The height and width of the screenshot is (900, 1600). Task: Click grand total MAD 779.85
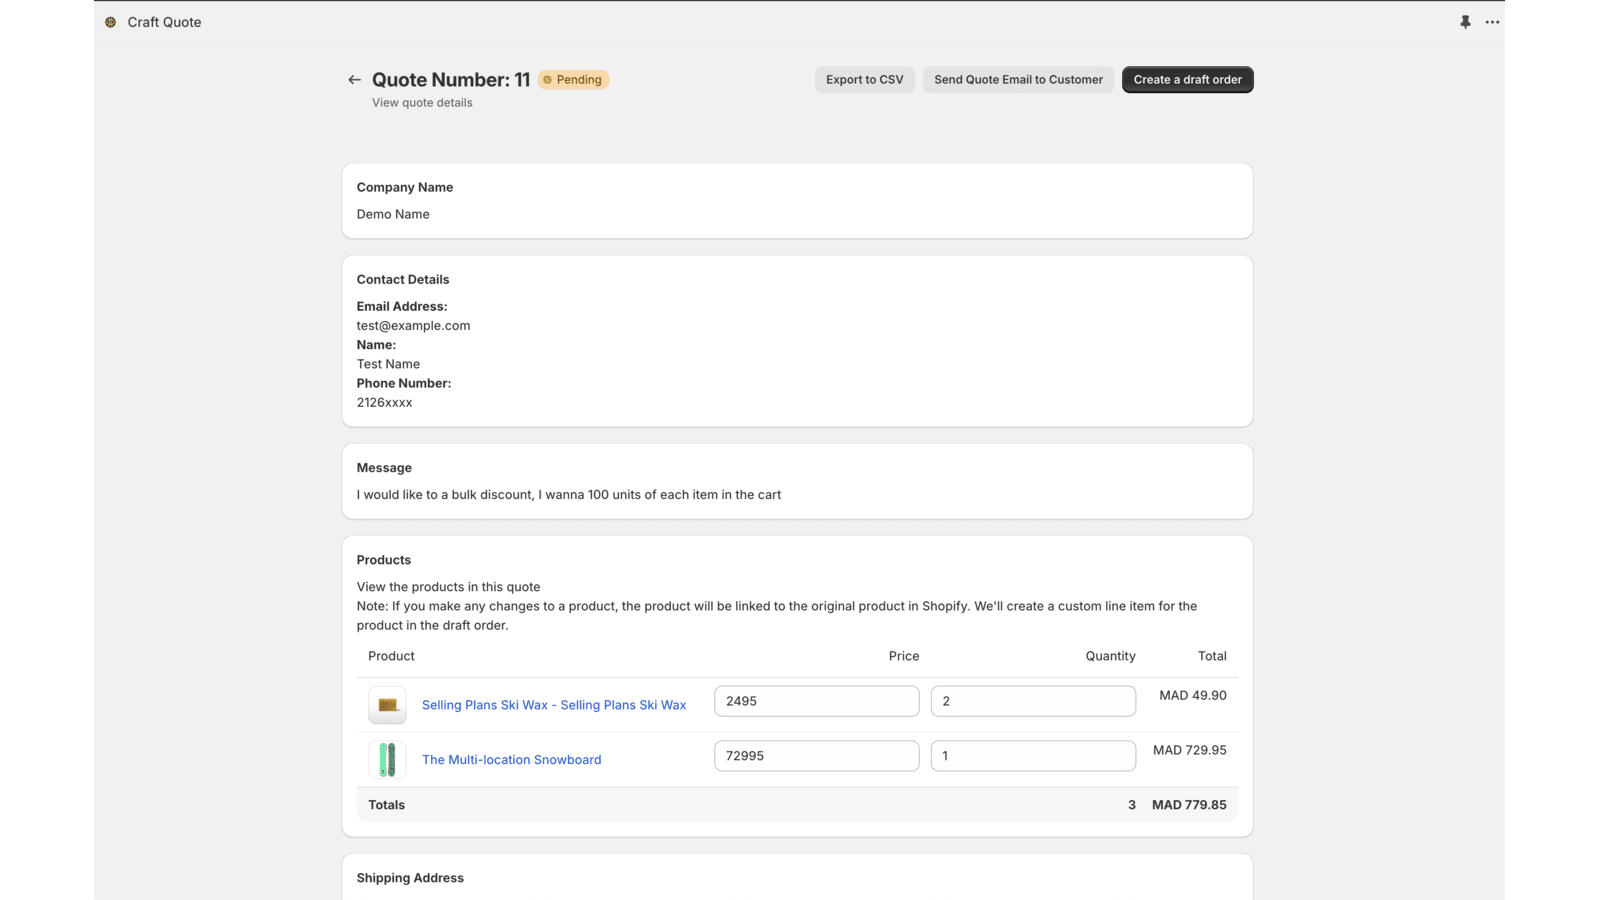coord(1189,805)
